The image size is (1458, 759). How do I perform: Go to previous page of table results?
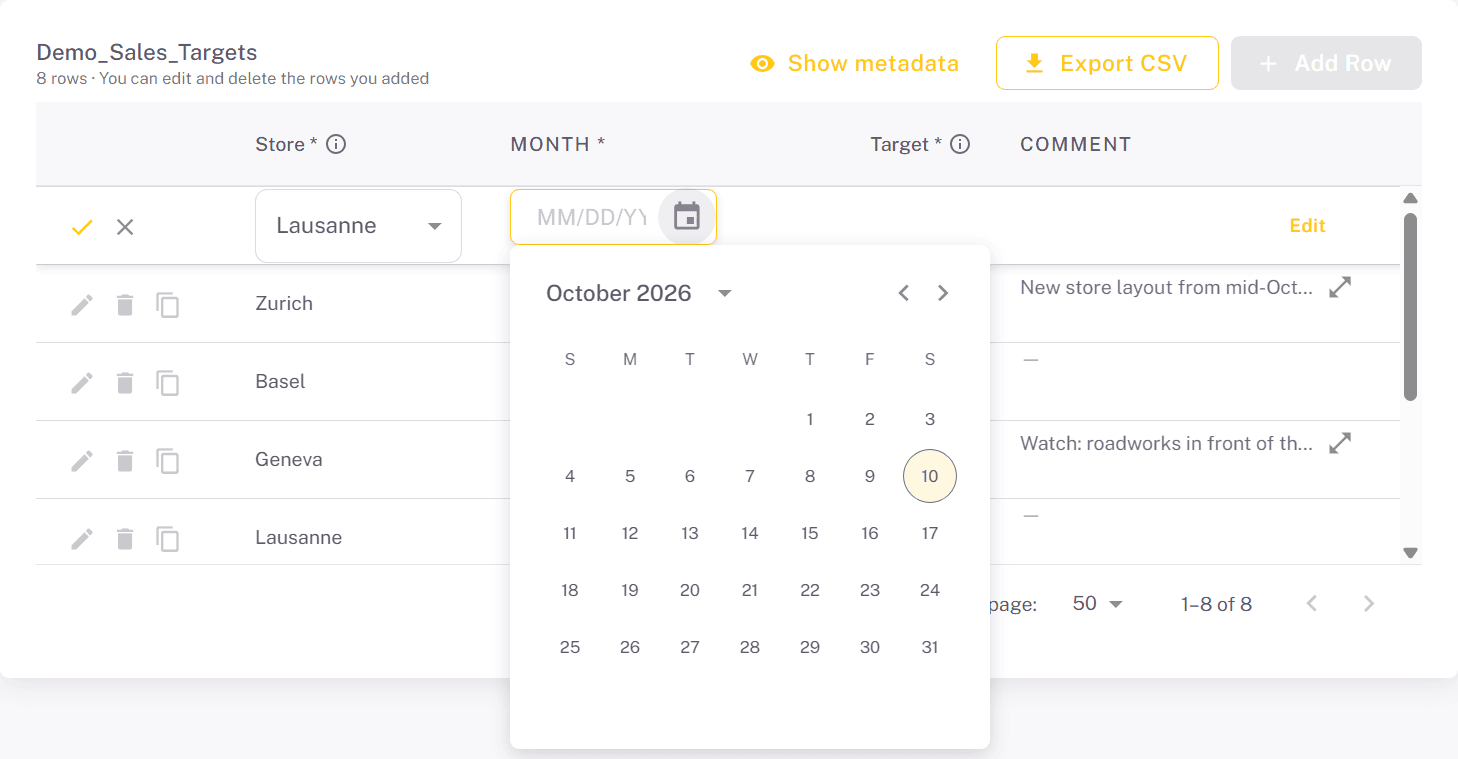1312,604
